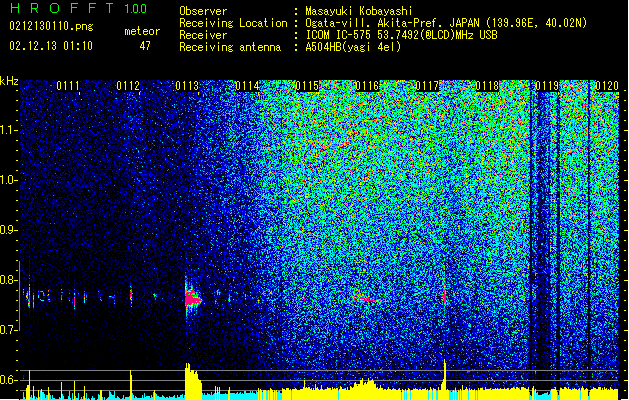Click the 0.9 frequency axis label
The image size is (629, 400).
9,230
